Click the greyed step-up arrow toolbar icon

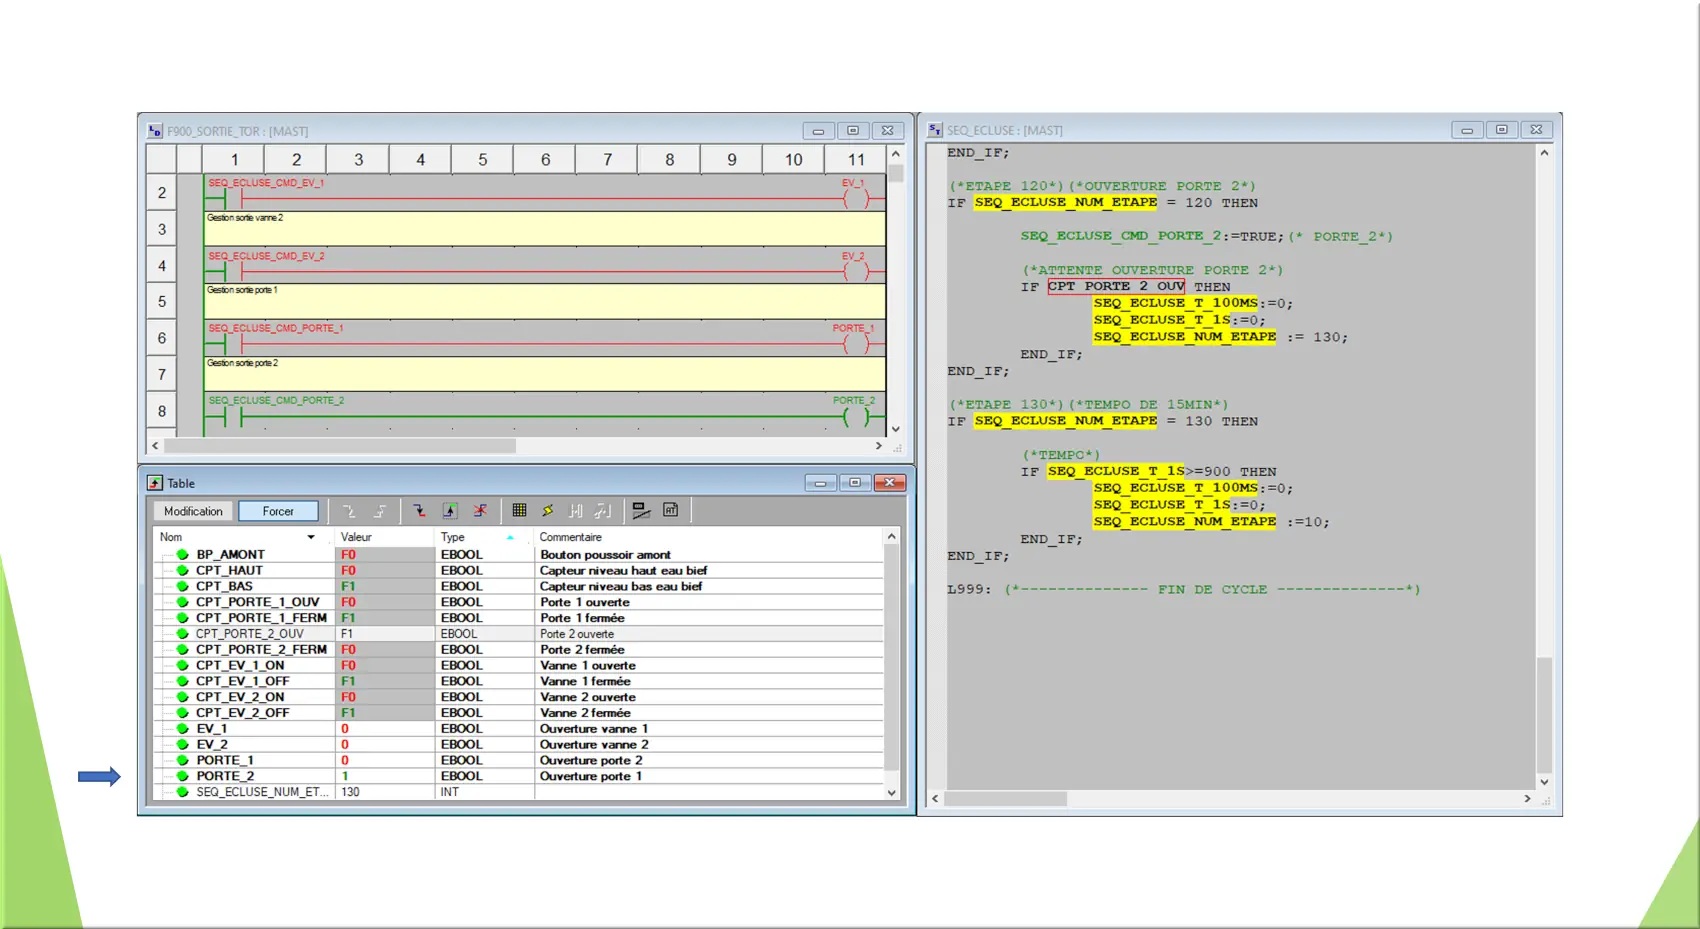(380, 511)
